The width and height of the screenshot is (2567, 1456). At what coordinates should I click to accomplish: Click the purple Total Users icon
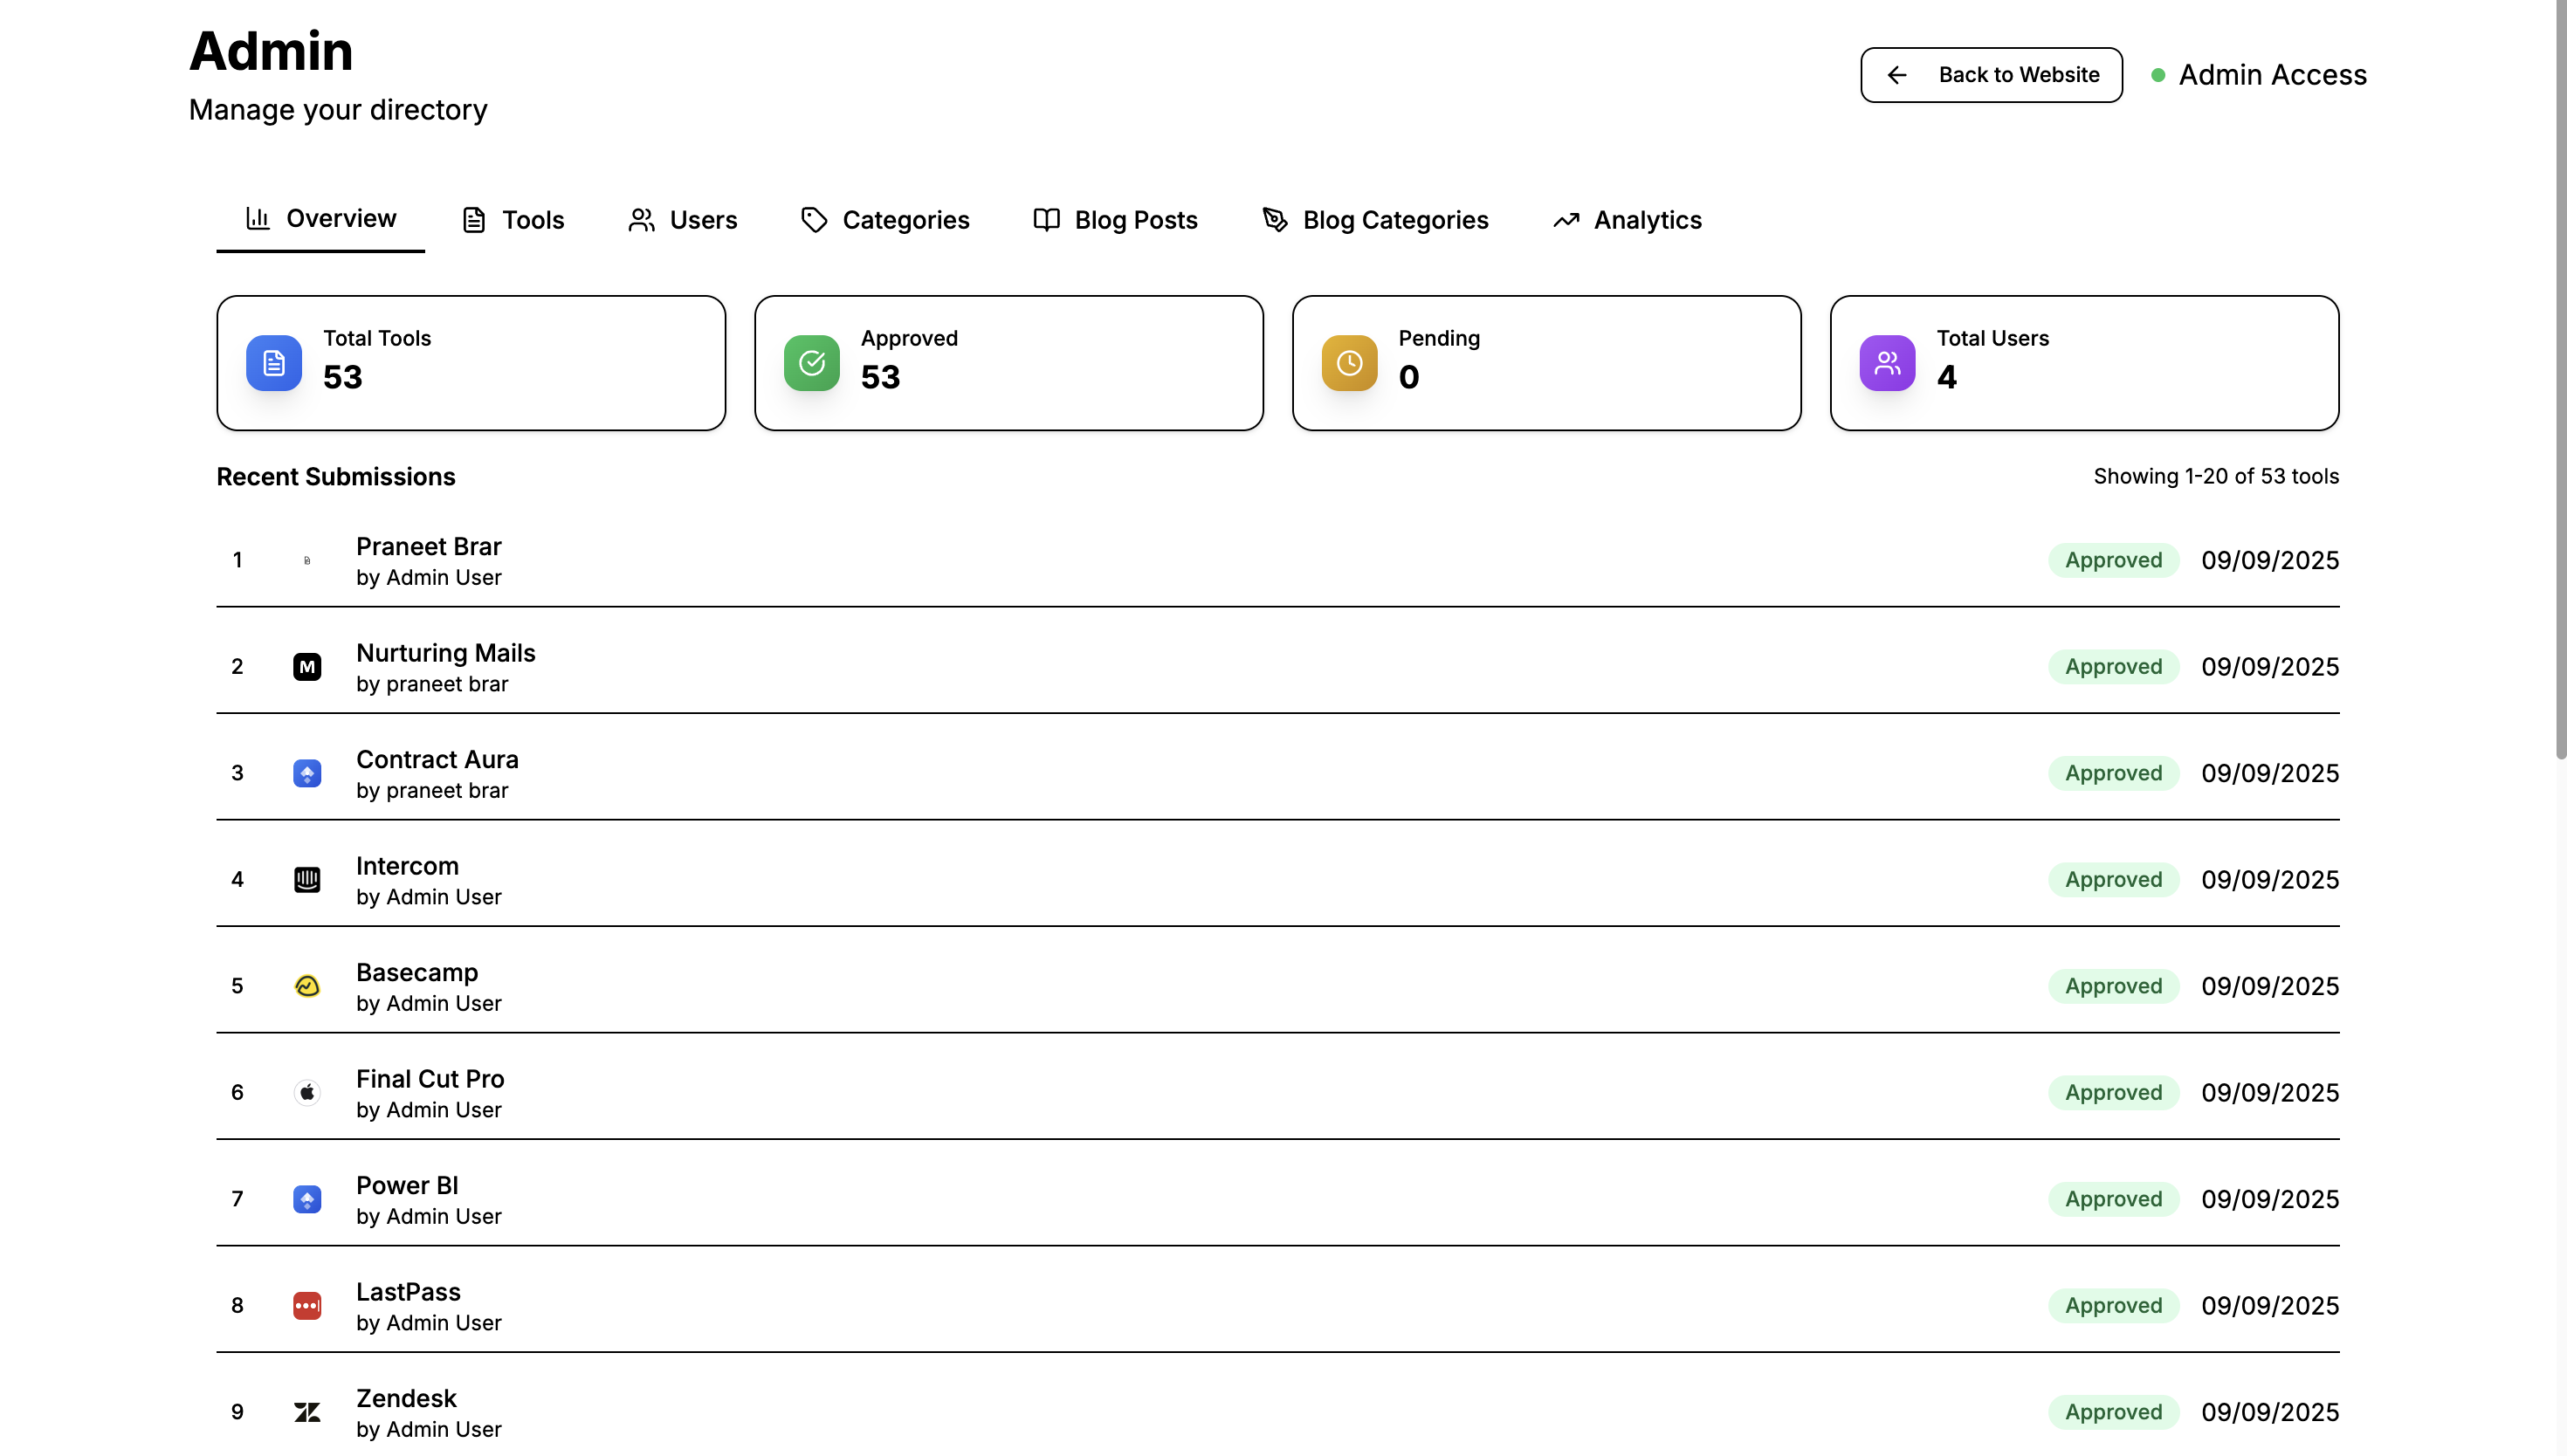(1887, 363)
